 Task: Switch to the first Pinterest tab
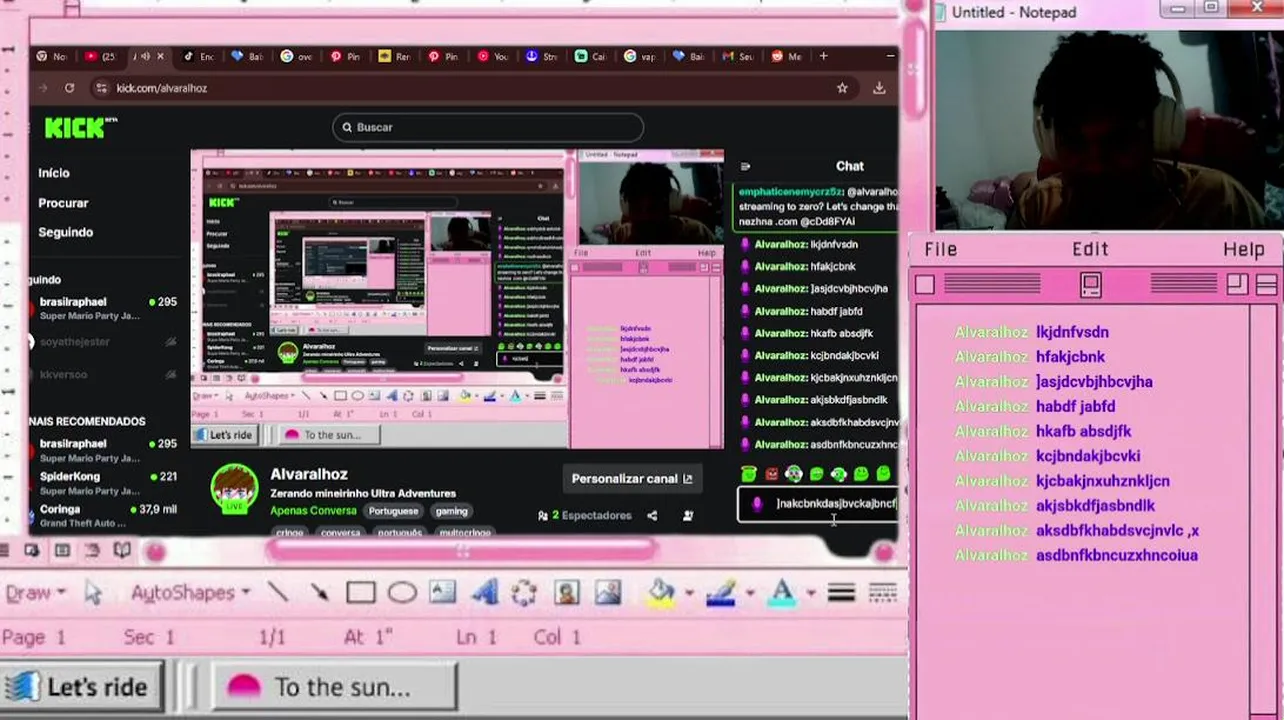pos(346,56)
